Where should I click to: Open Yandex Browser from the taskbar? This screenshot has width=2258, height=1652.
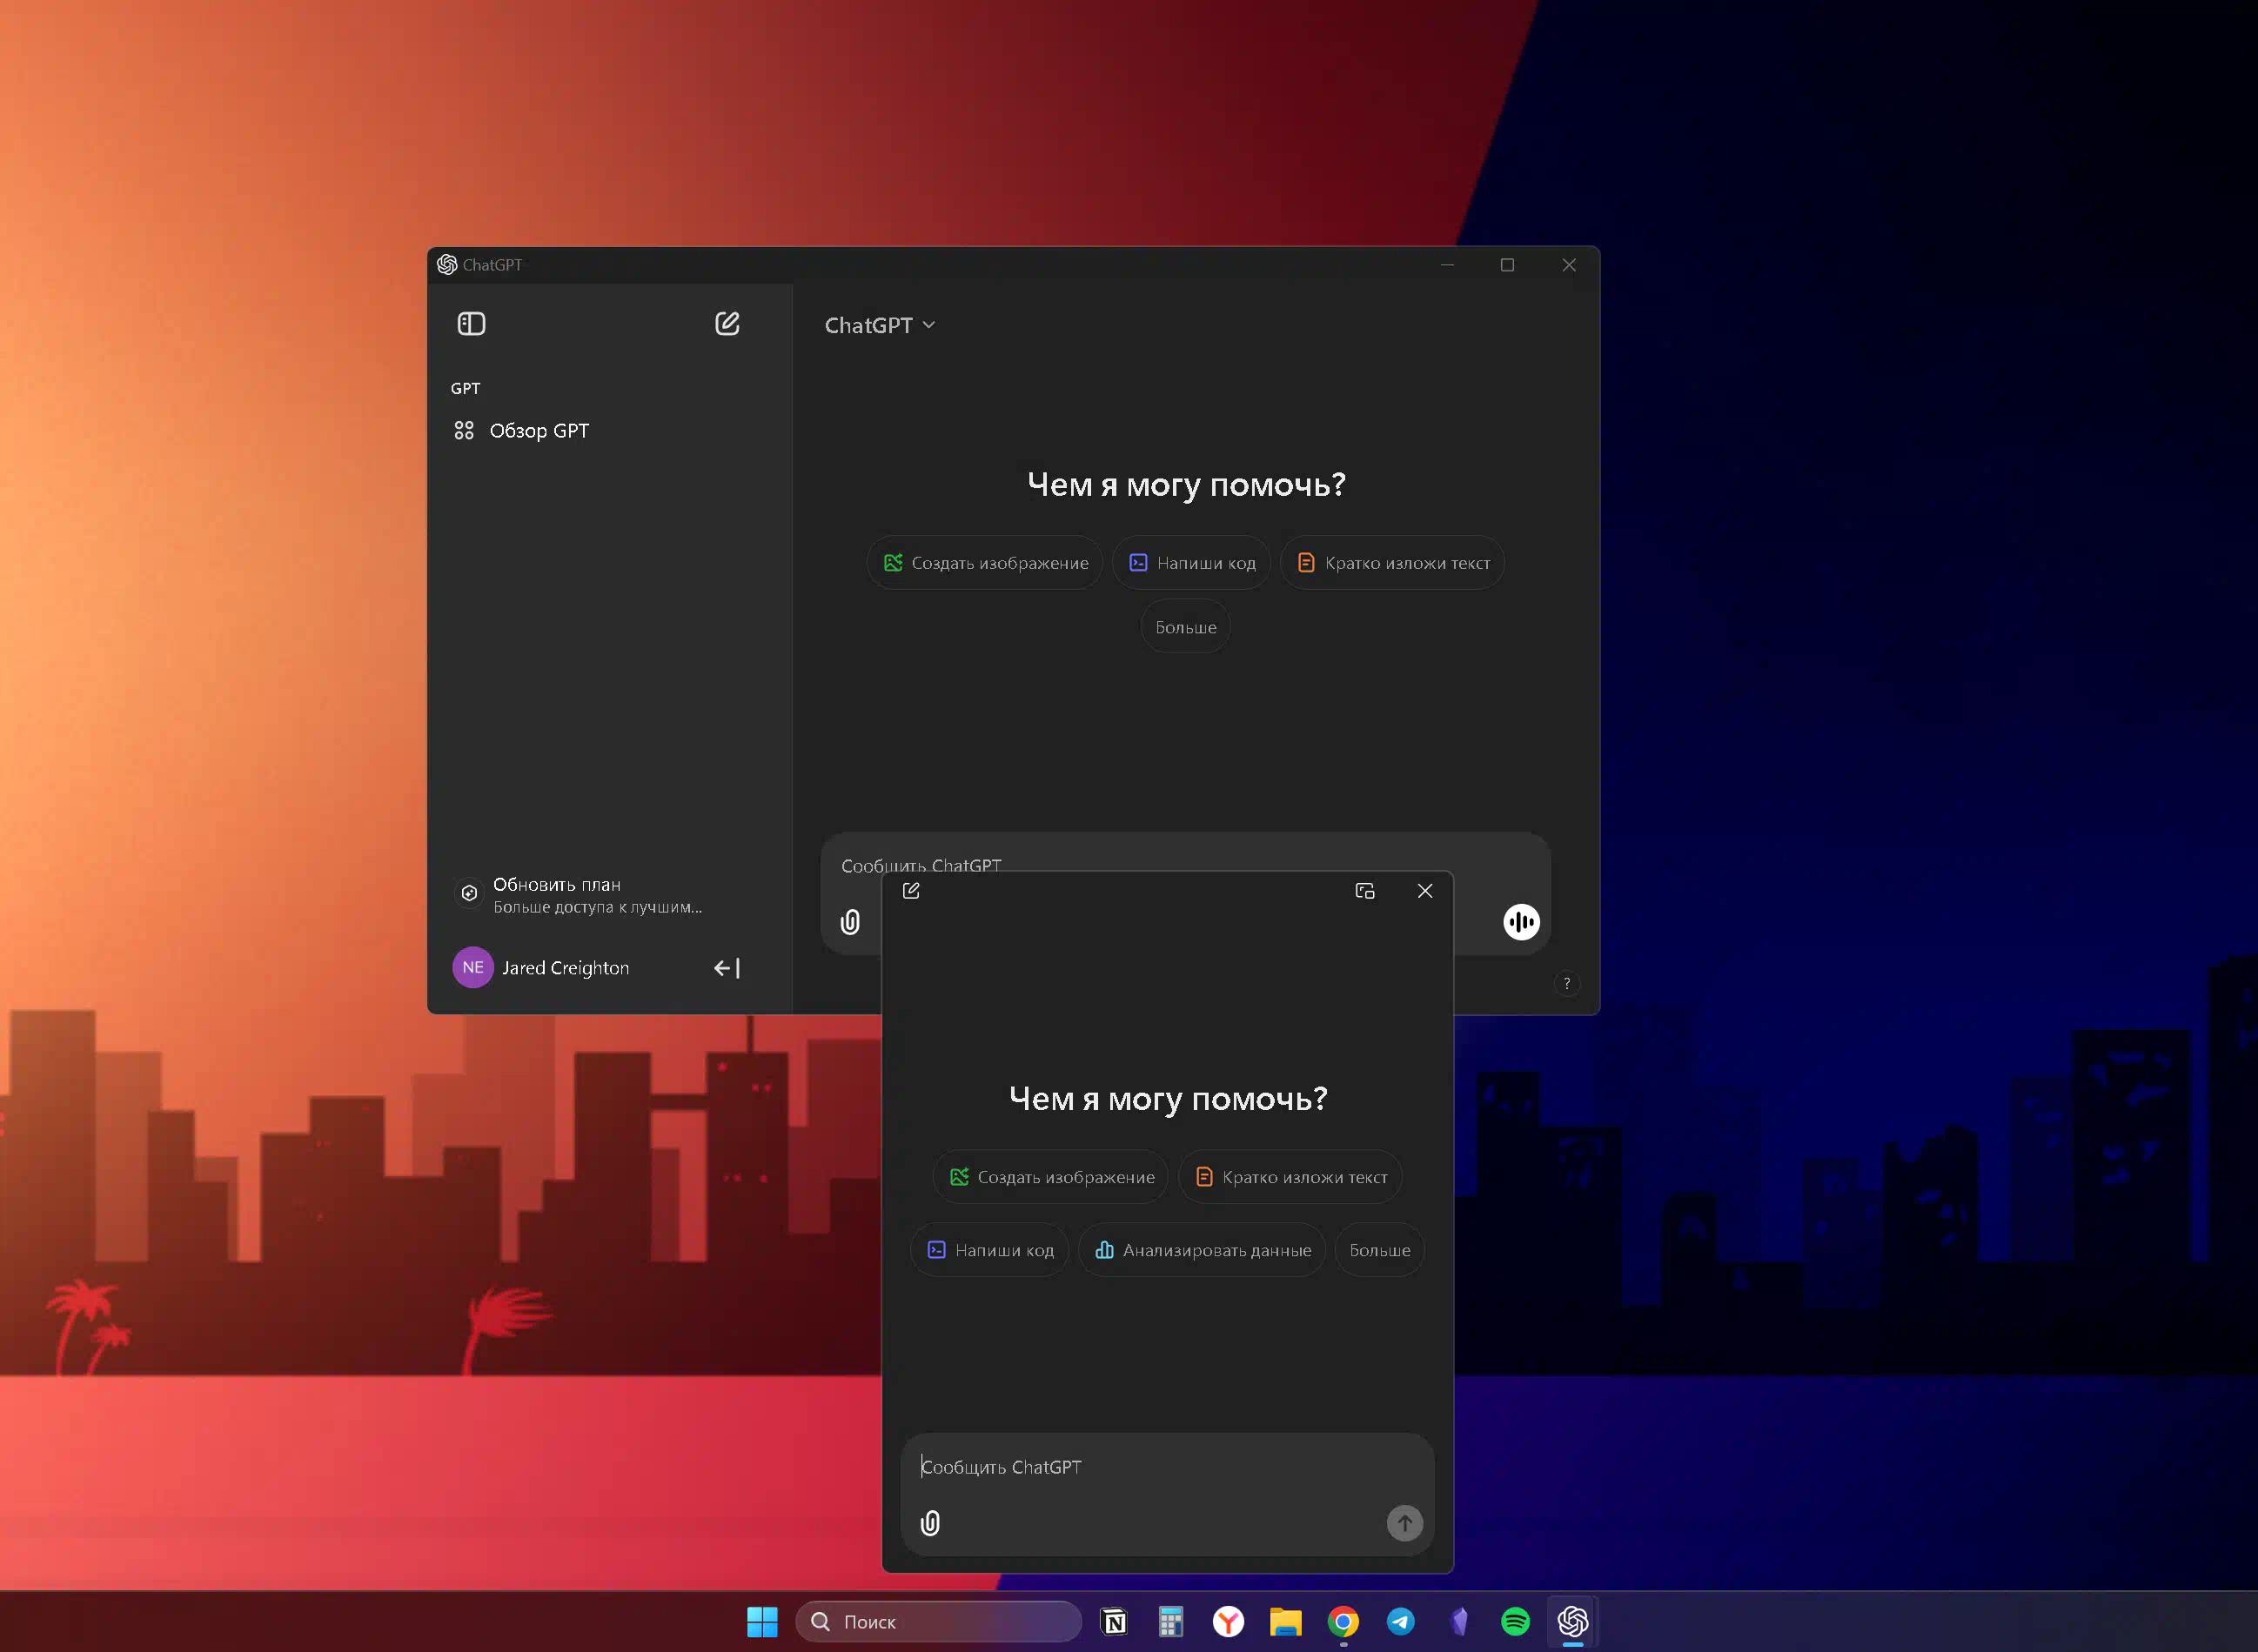pos(1228,1622)
